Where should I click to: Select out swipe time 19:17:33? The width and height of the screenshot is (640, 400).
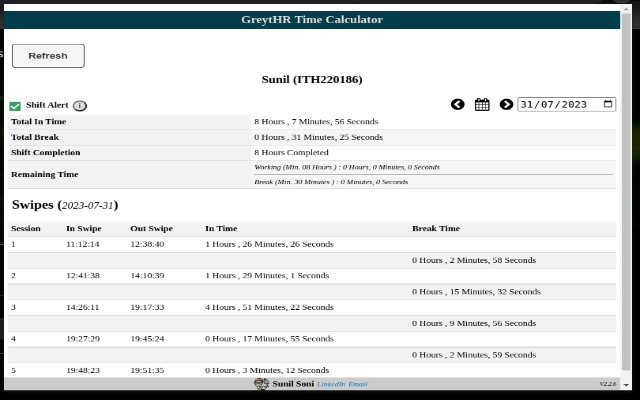point(147,307)
